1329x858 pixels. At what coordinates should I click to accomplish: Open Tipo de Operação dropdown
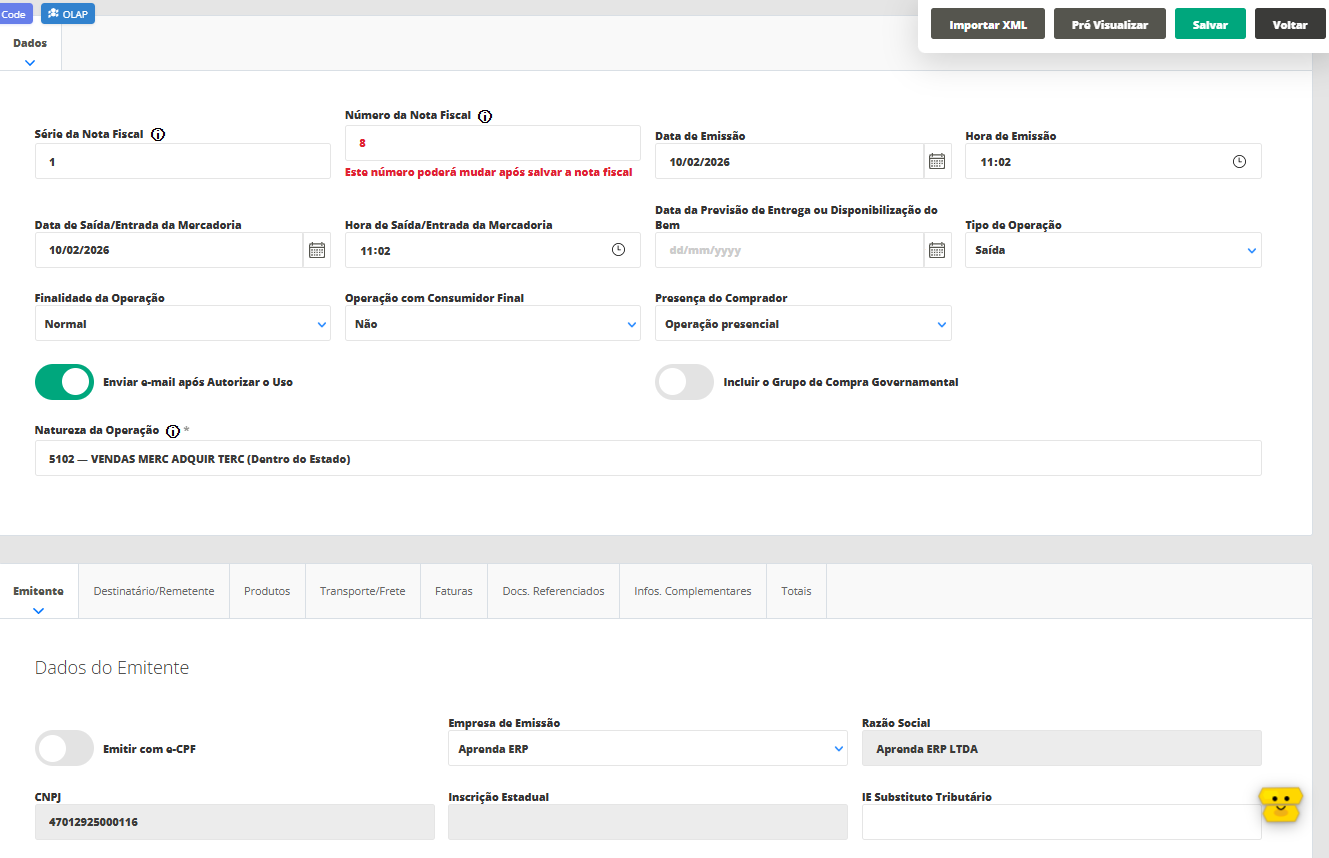pyautogui.click(x=1112, y=250)
